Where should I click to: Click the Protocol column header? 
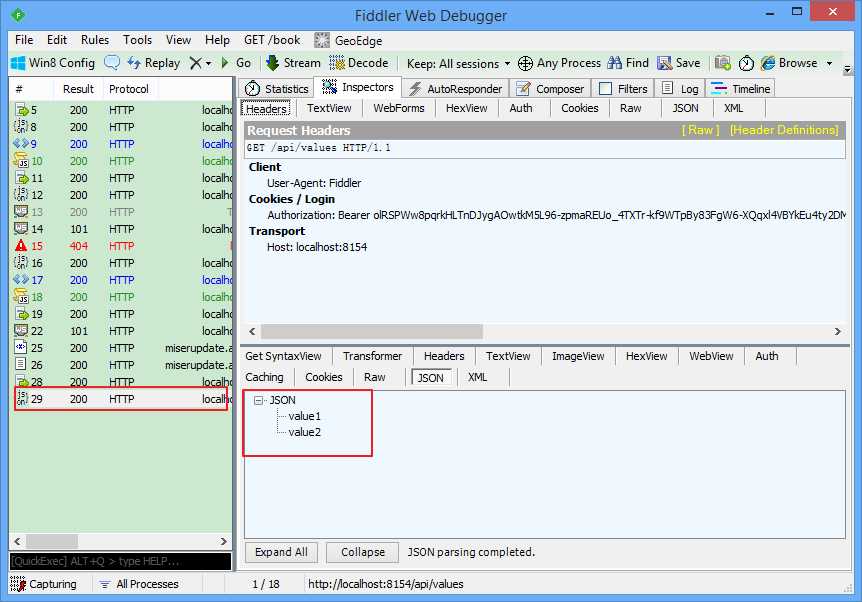(129, 89)
